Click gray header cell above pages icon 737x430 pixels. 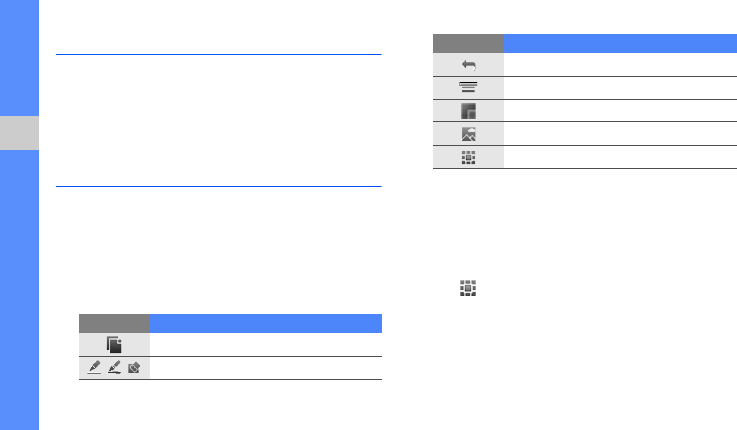[114, 323]
